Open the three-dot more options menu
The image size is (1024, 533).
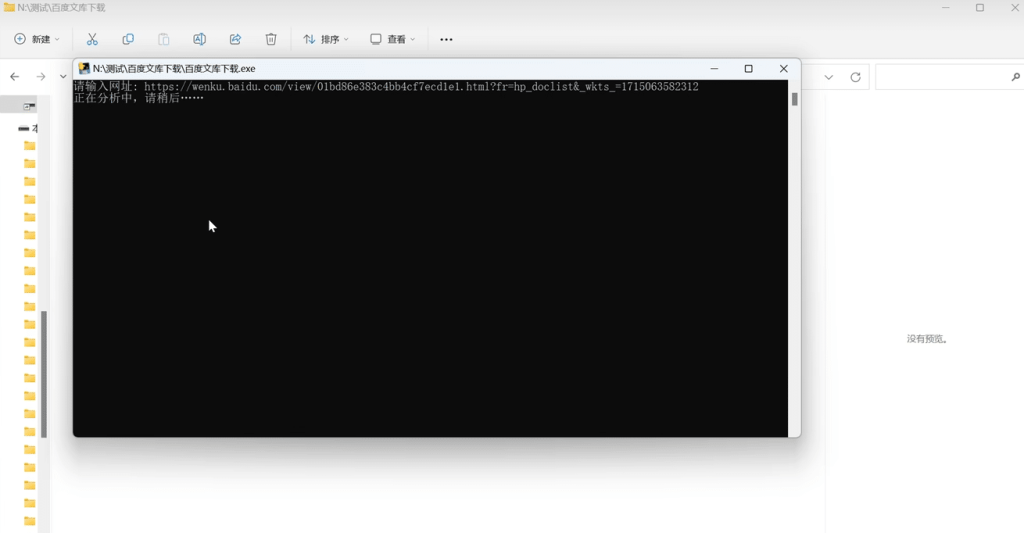click(446, 39)
